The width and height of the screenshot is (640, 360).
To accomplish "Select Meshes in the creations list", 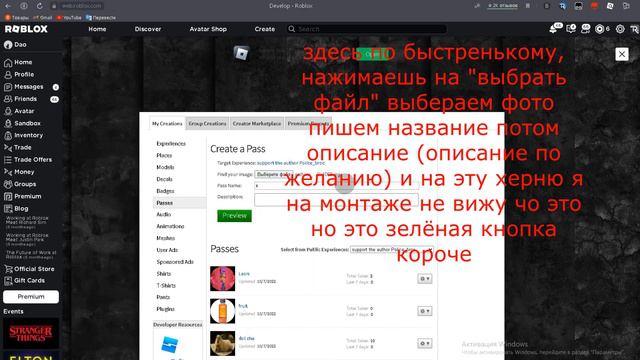I will (166, 238).
